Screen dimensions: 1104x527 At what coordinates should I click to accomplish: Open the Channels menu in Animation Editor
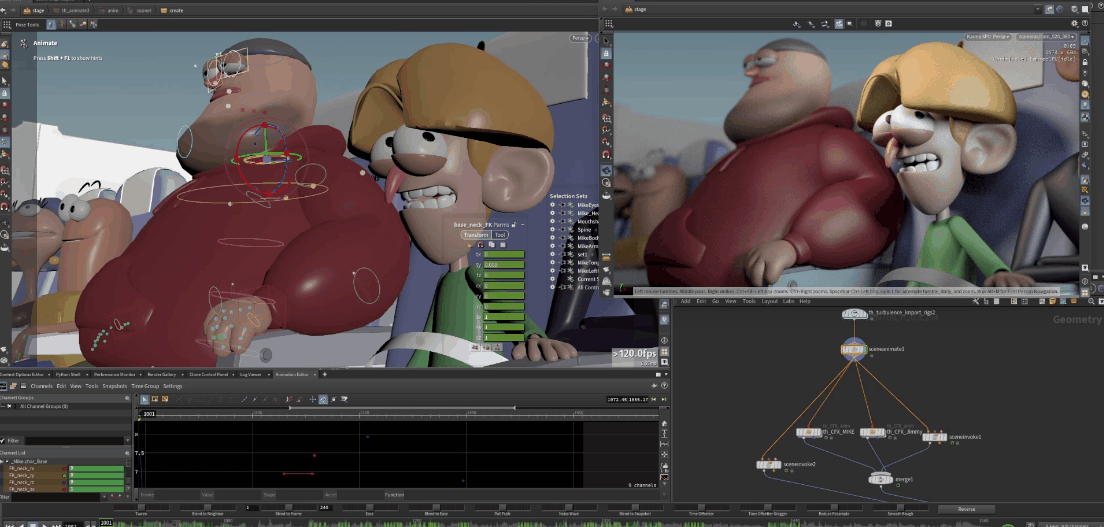42,386
